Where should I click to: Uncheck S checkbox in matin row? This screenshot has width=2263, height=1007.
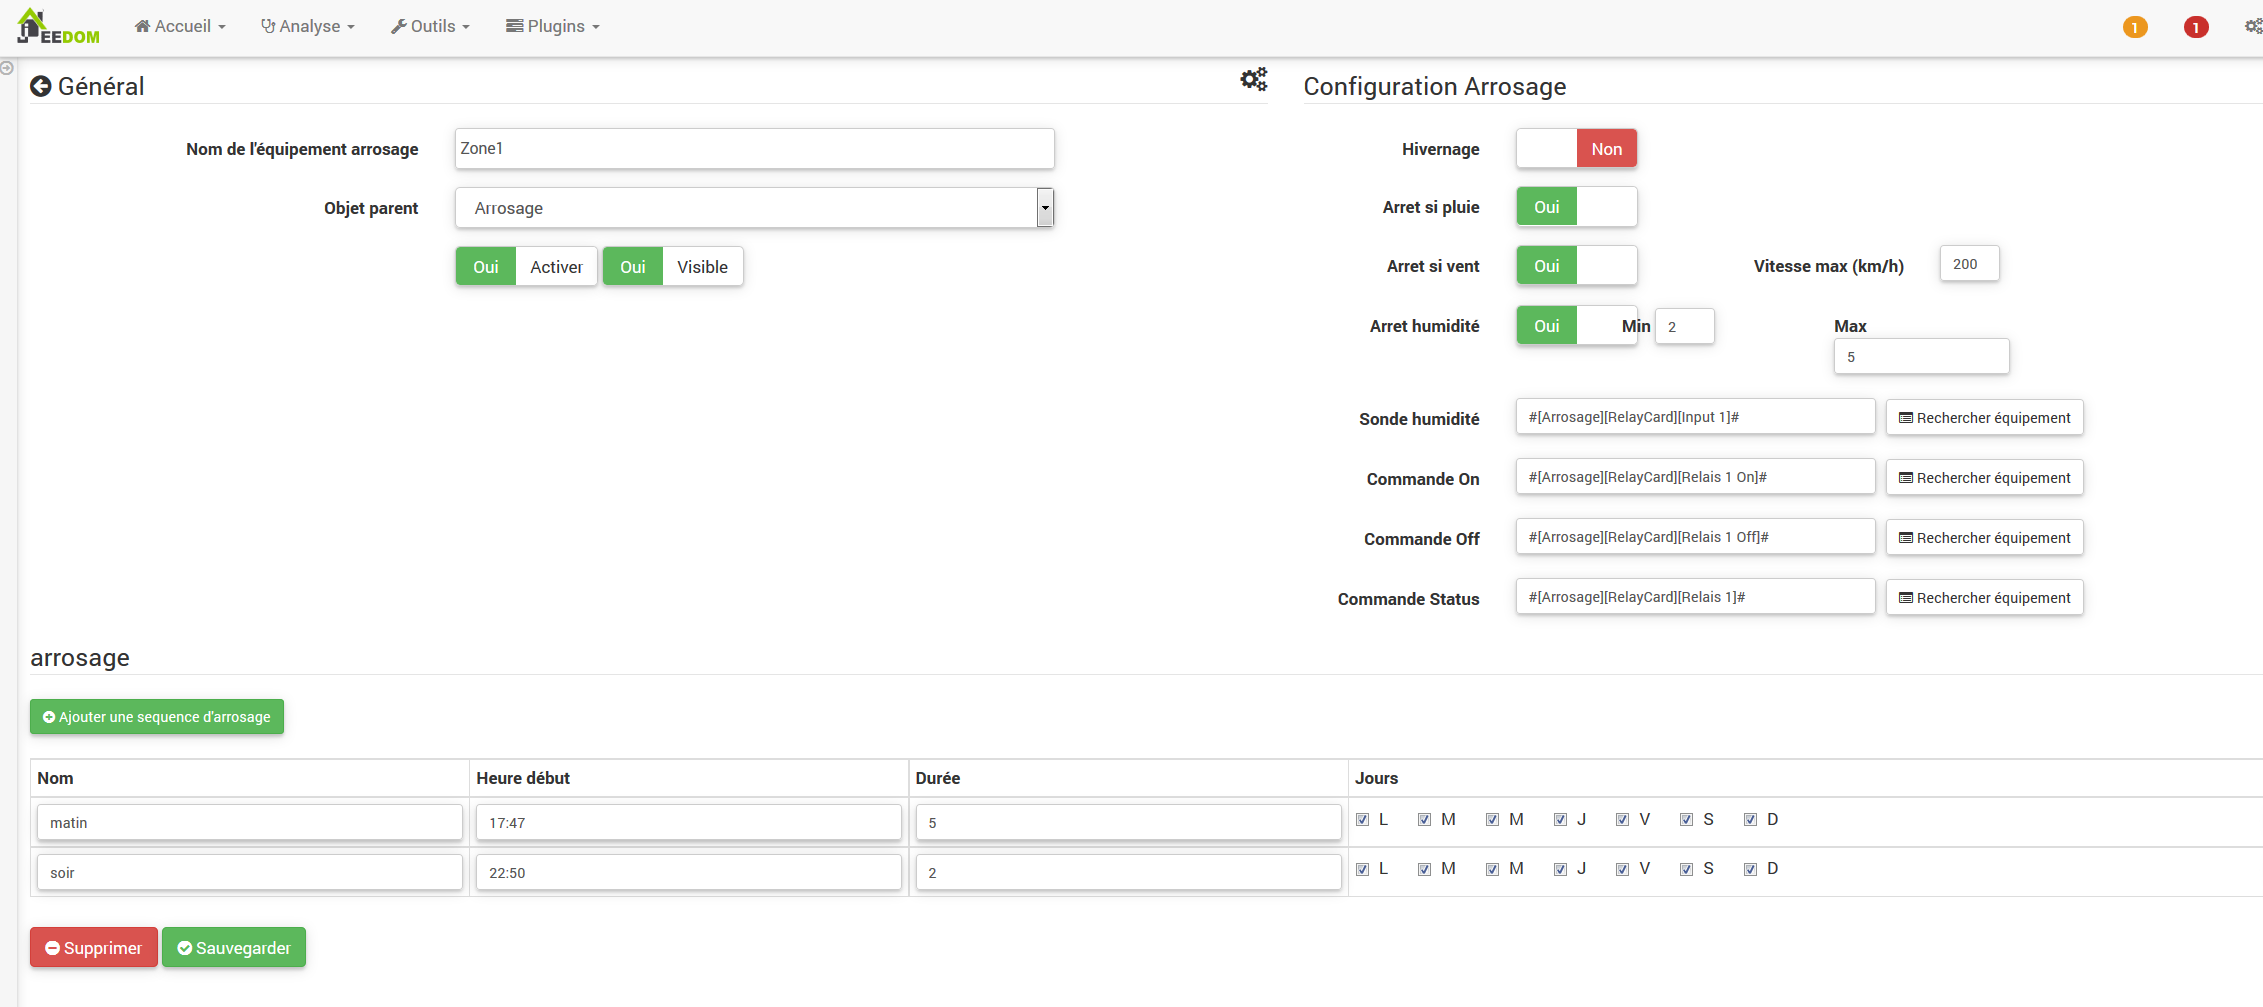point(1686,820)
